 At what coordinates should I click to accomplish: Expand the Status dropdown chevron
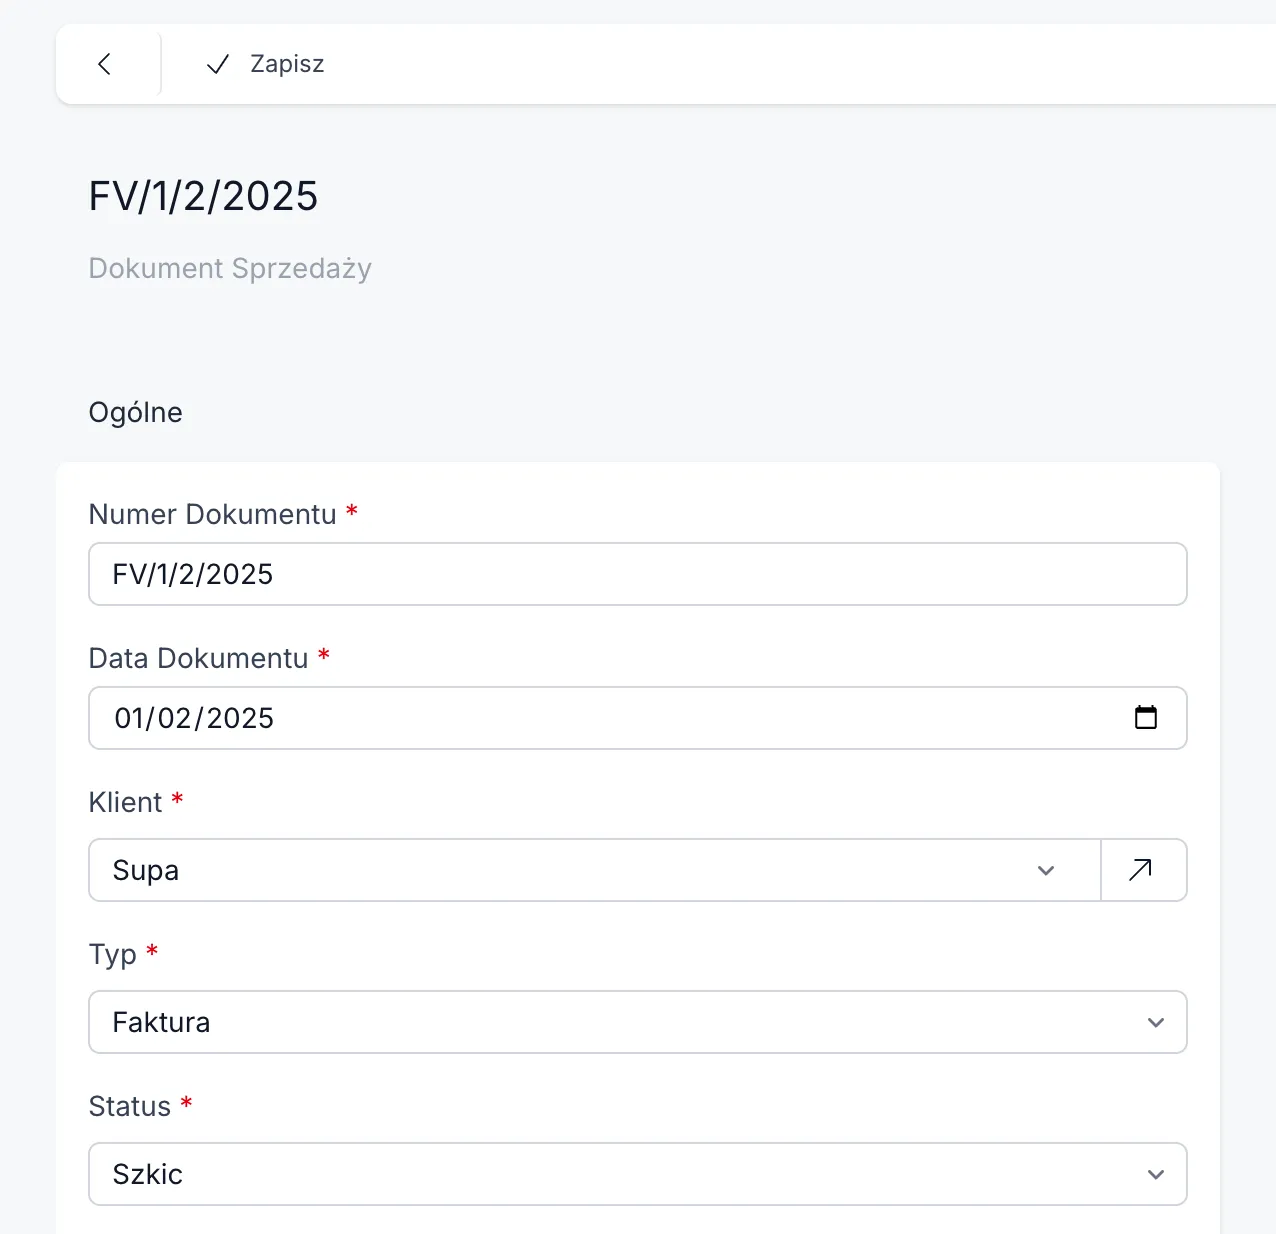(x=1155, y=1174)
